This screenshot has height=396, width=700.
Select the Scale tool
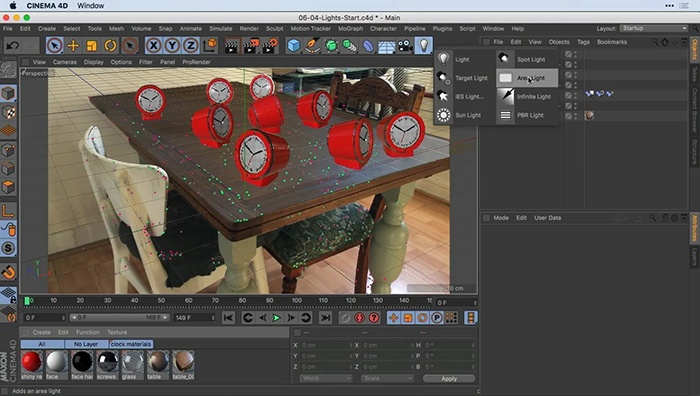pos(92,46)
